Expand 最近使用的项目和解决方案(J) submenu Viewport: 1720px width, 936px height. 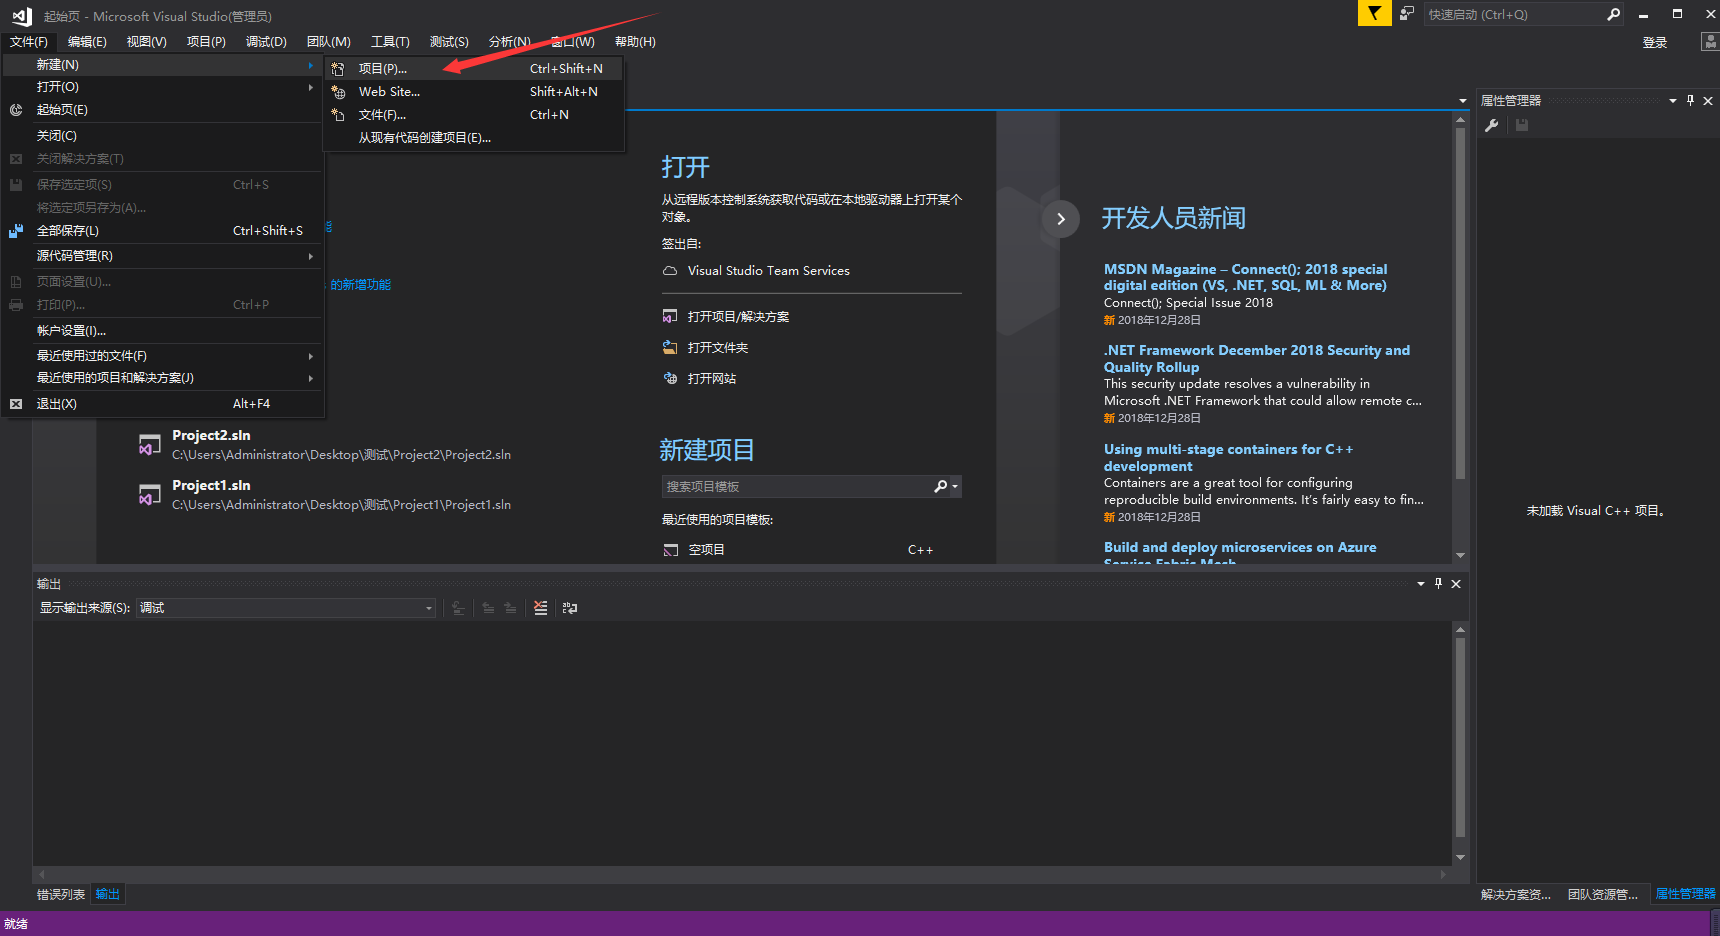[311, 378]
